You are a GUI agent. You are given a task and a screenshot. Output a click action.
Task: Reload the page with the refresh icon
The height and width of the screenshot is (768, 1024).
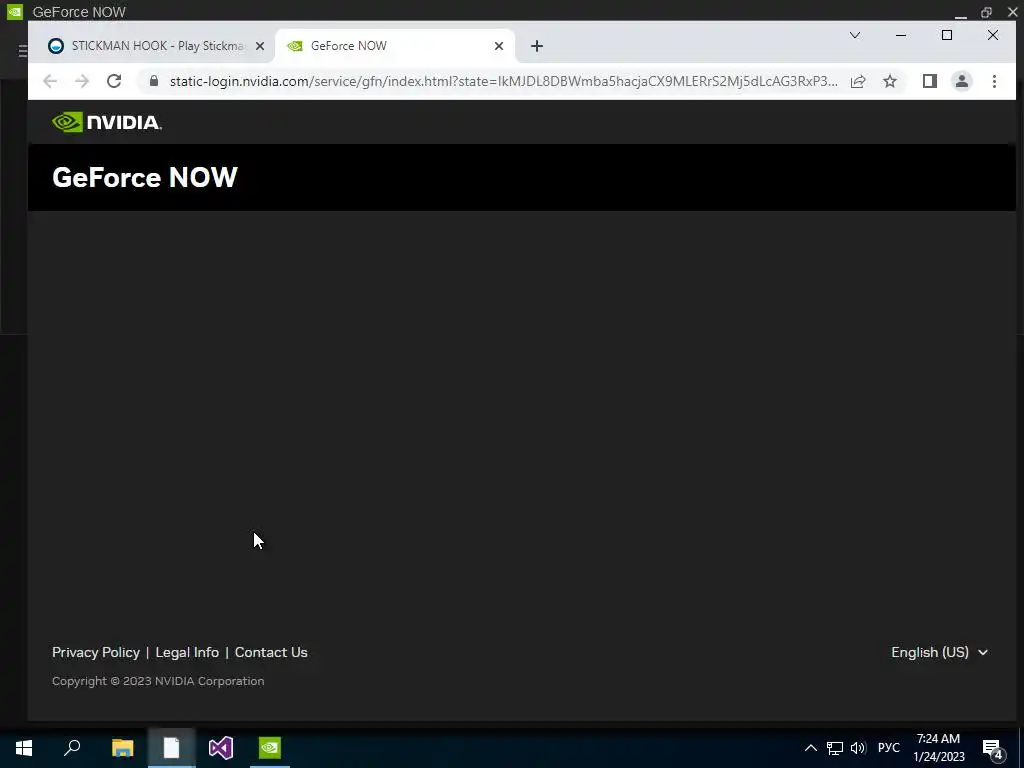pyautogui.click(x=114, y=81)
